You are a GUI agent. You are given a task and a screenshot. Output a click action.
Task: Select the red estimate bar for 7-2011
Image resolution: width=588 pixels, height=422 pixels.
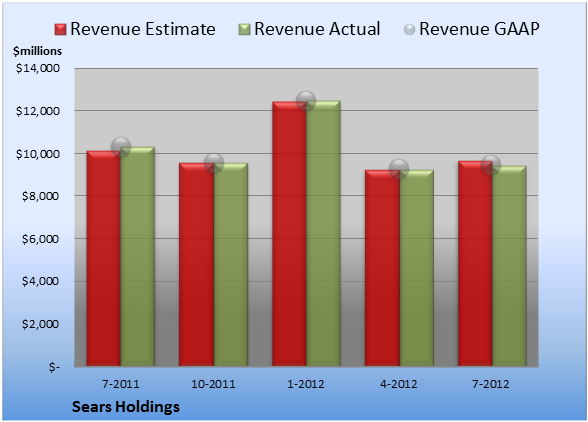tap(104, 258)
